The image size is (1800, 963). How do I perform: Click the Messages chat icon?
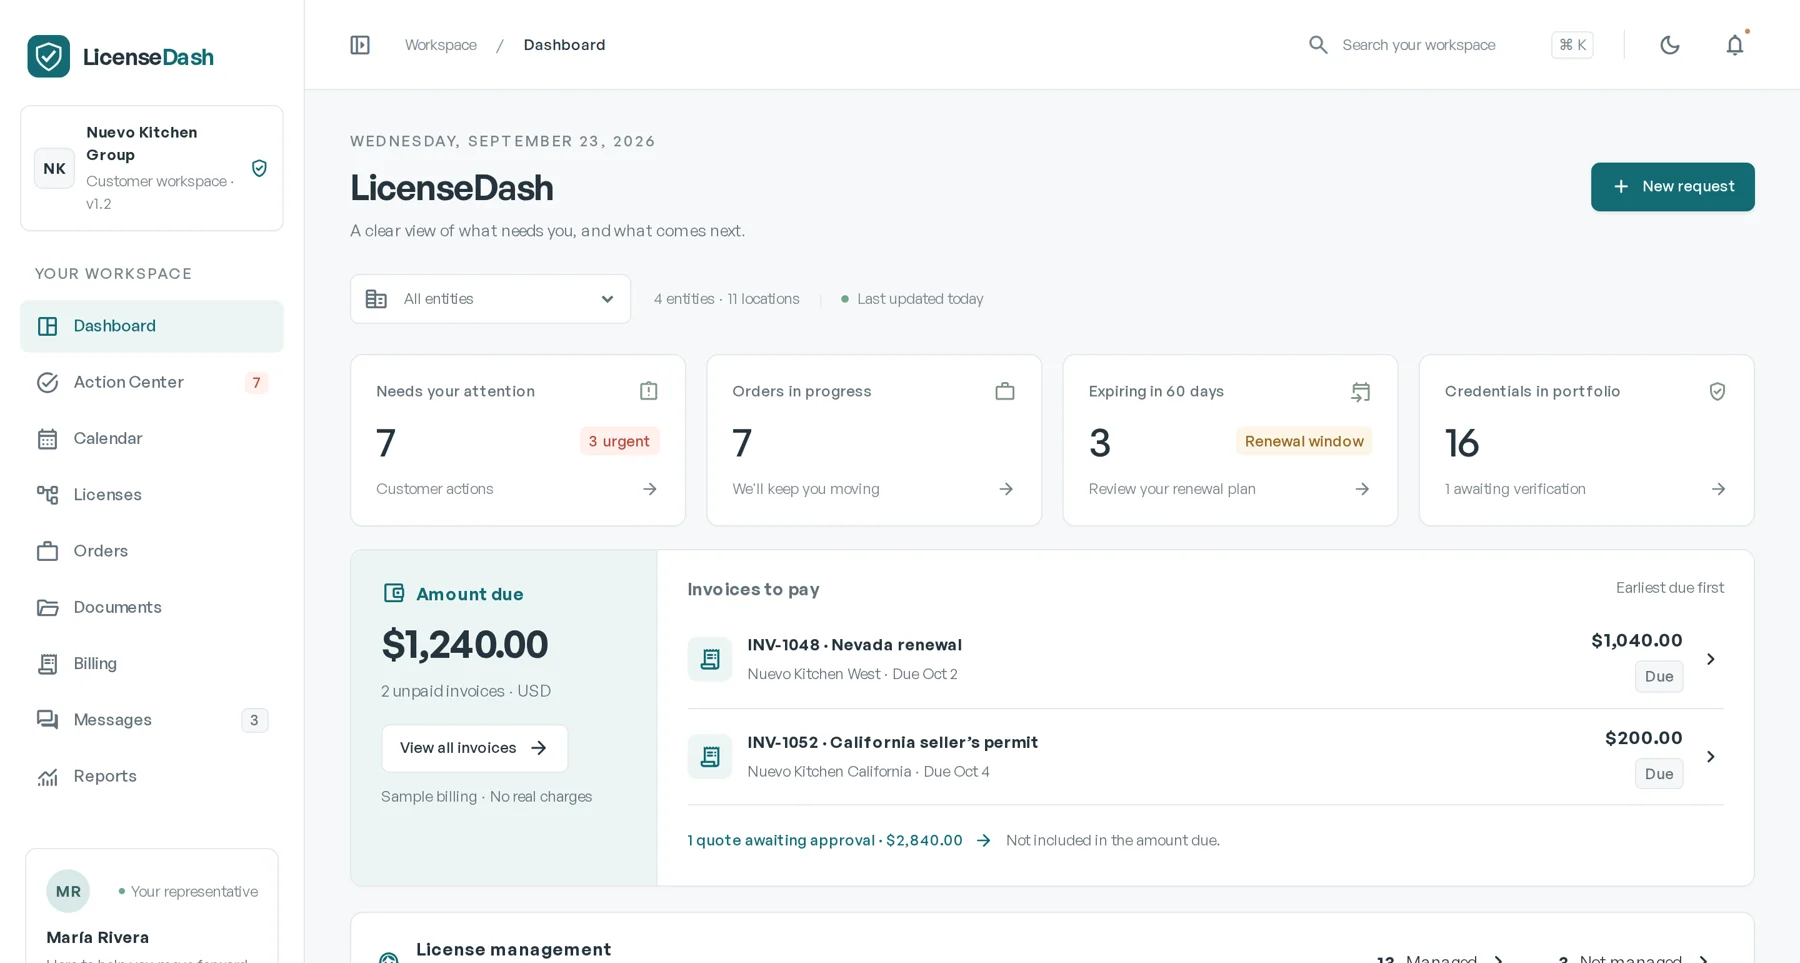(47, 720)
